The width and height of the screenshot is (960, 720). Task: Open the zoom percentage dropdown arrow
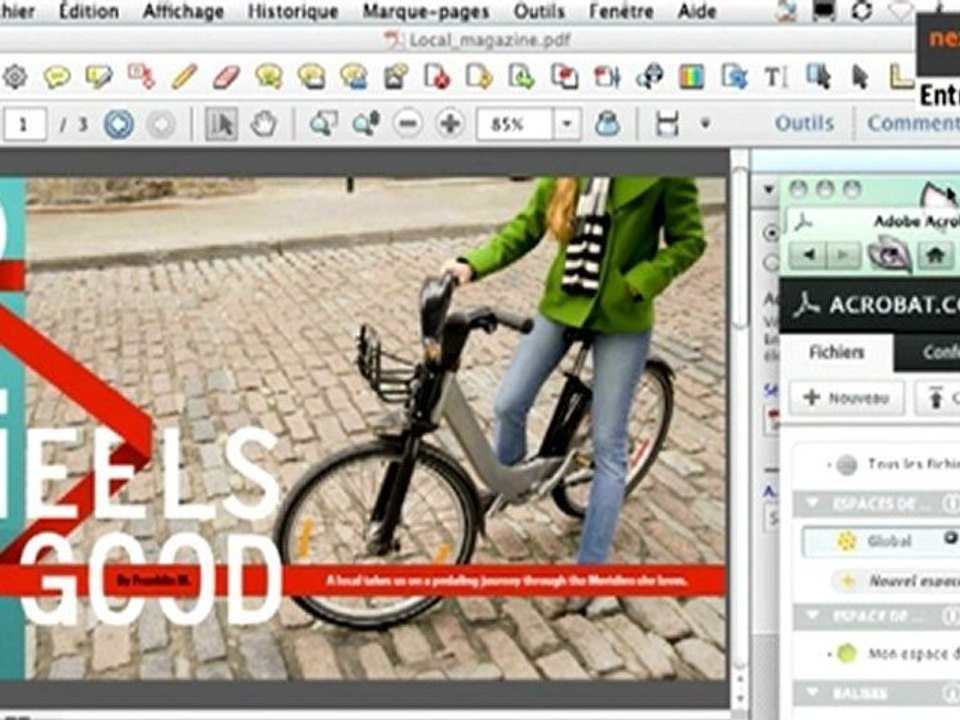coord(567,124)
